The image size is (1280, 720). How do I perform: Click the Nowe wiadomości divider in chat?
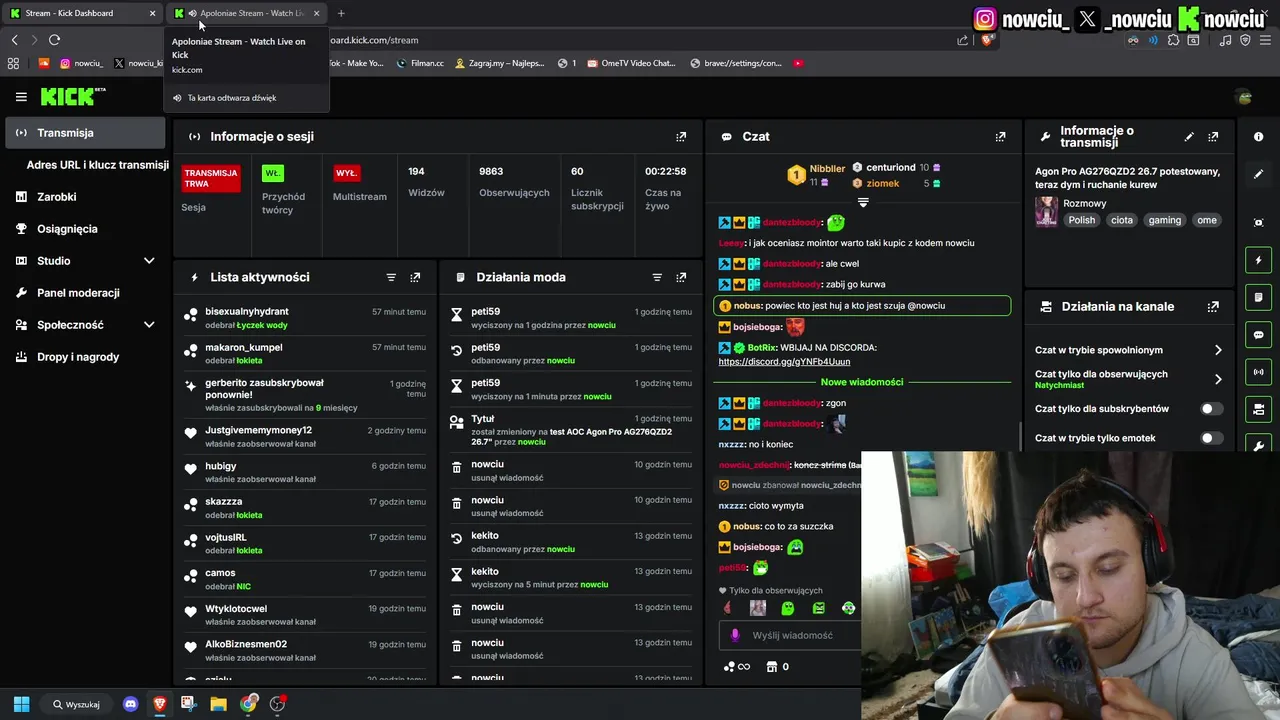click(862, 382)
